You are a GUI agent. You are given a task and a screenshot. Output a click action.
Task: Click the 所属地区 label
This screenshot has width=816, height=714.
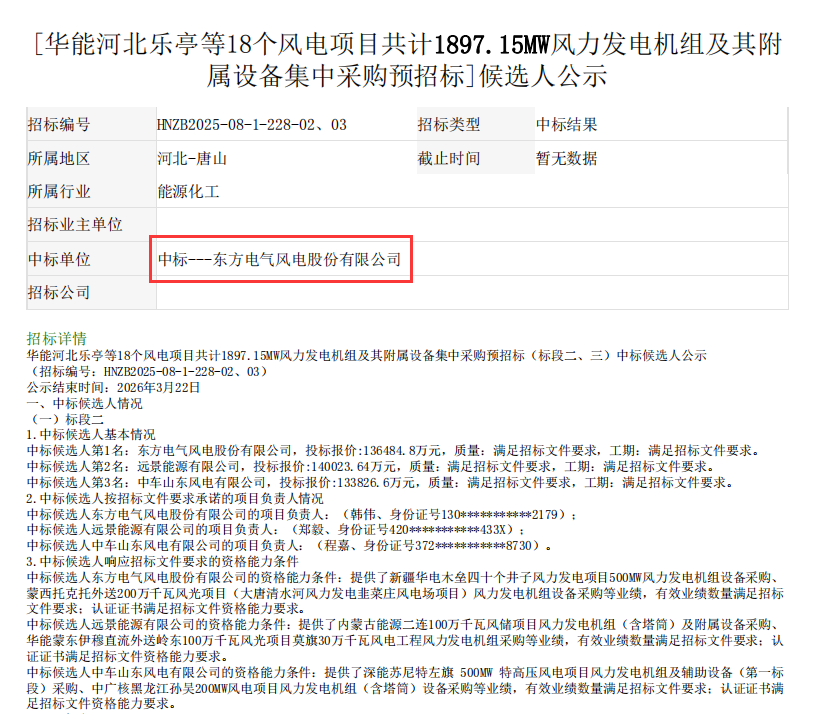[x=59, y=158]
